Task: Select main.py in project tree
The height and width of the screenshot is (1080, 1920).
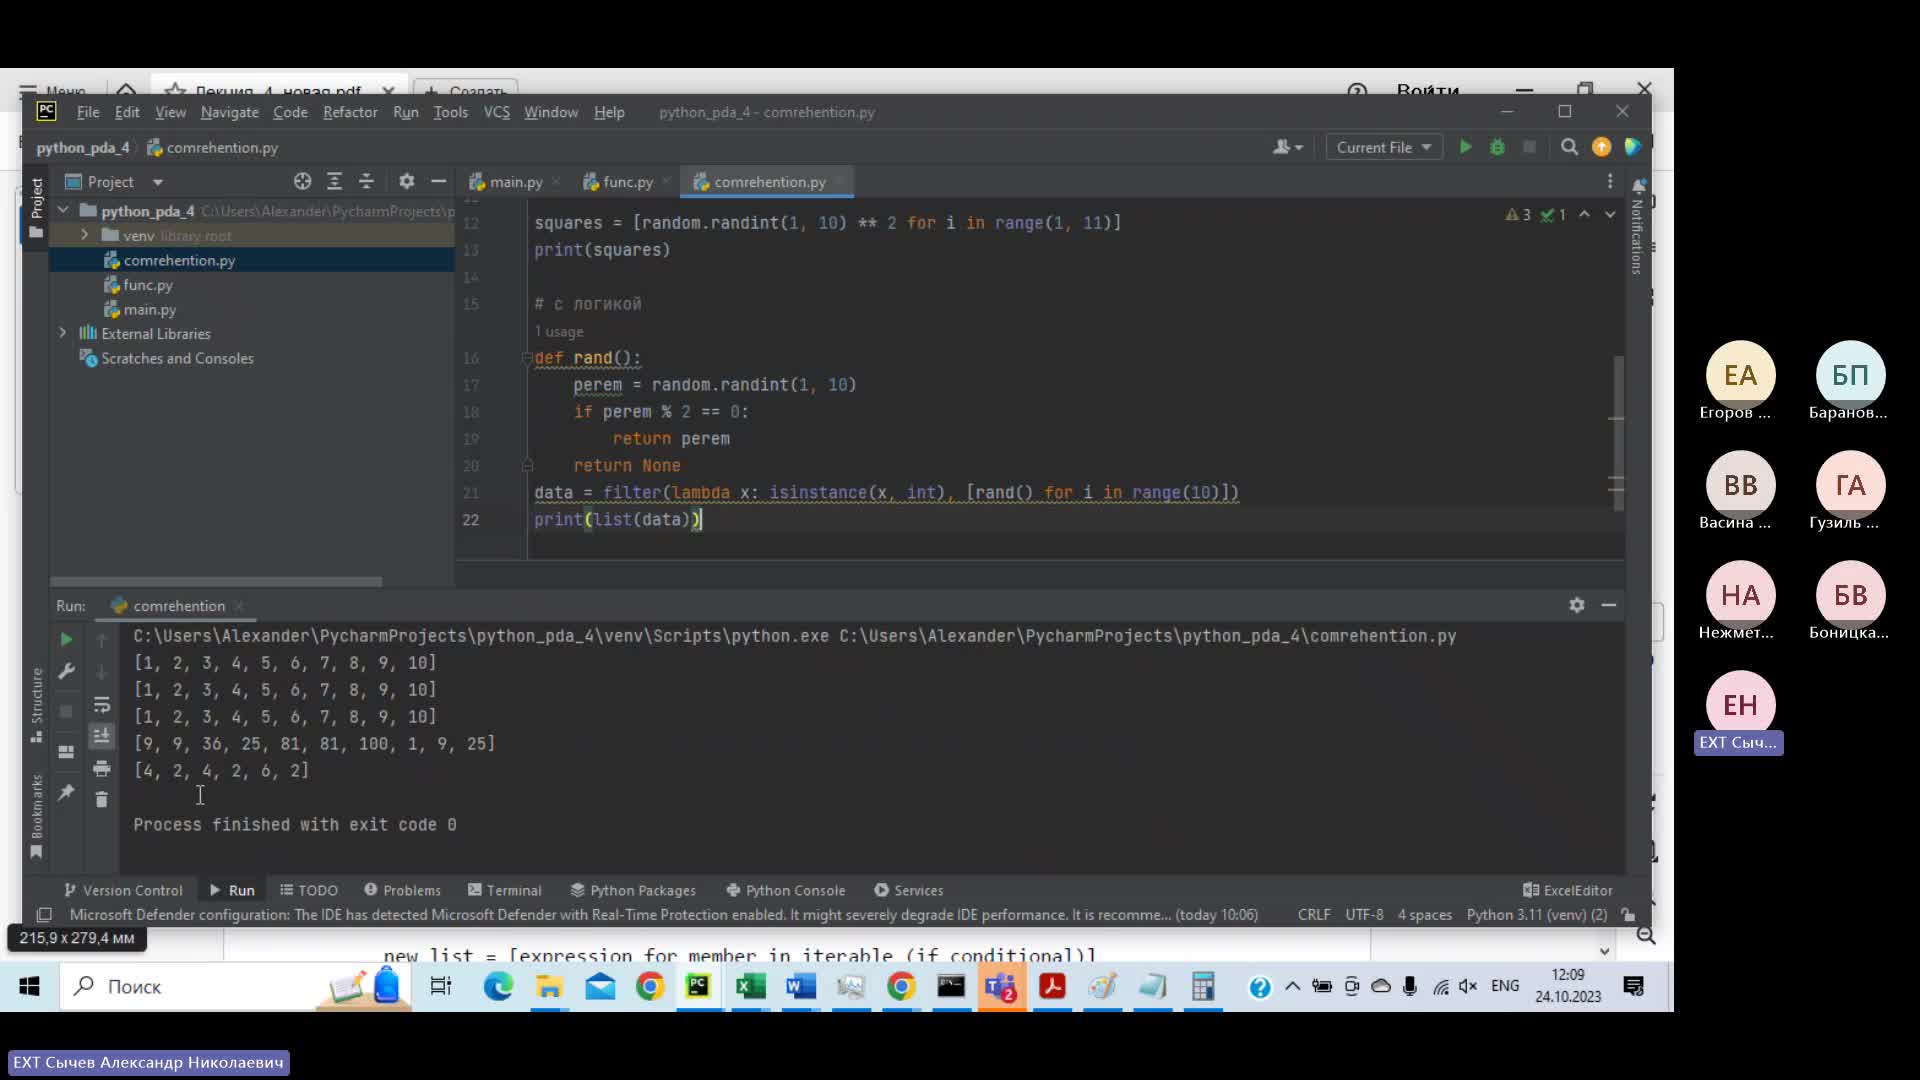Action: 149,309
